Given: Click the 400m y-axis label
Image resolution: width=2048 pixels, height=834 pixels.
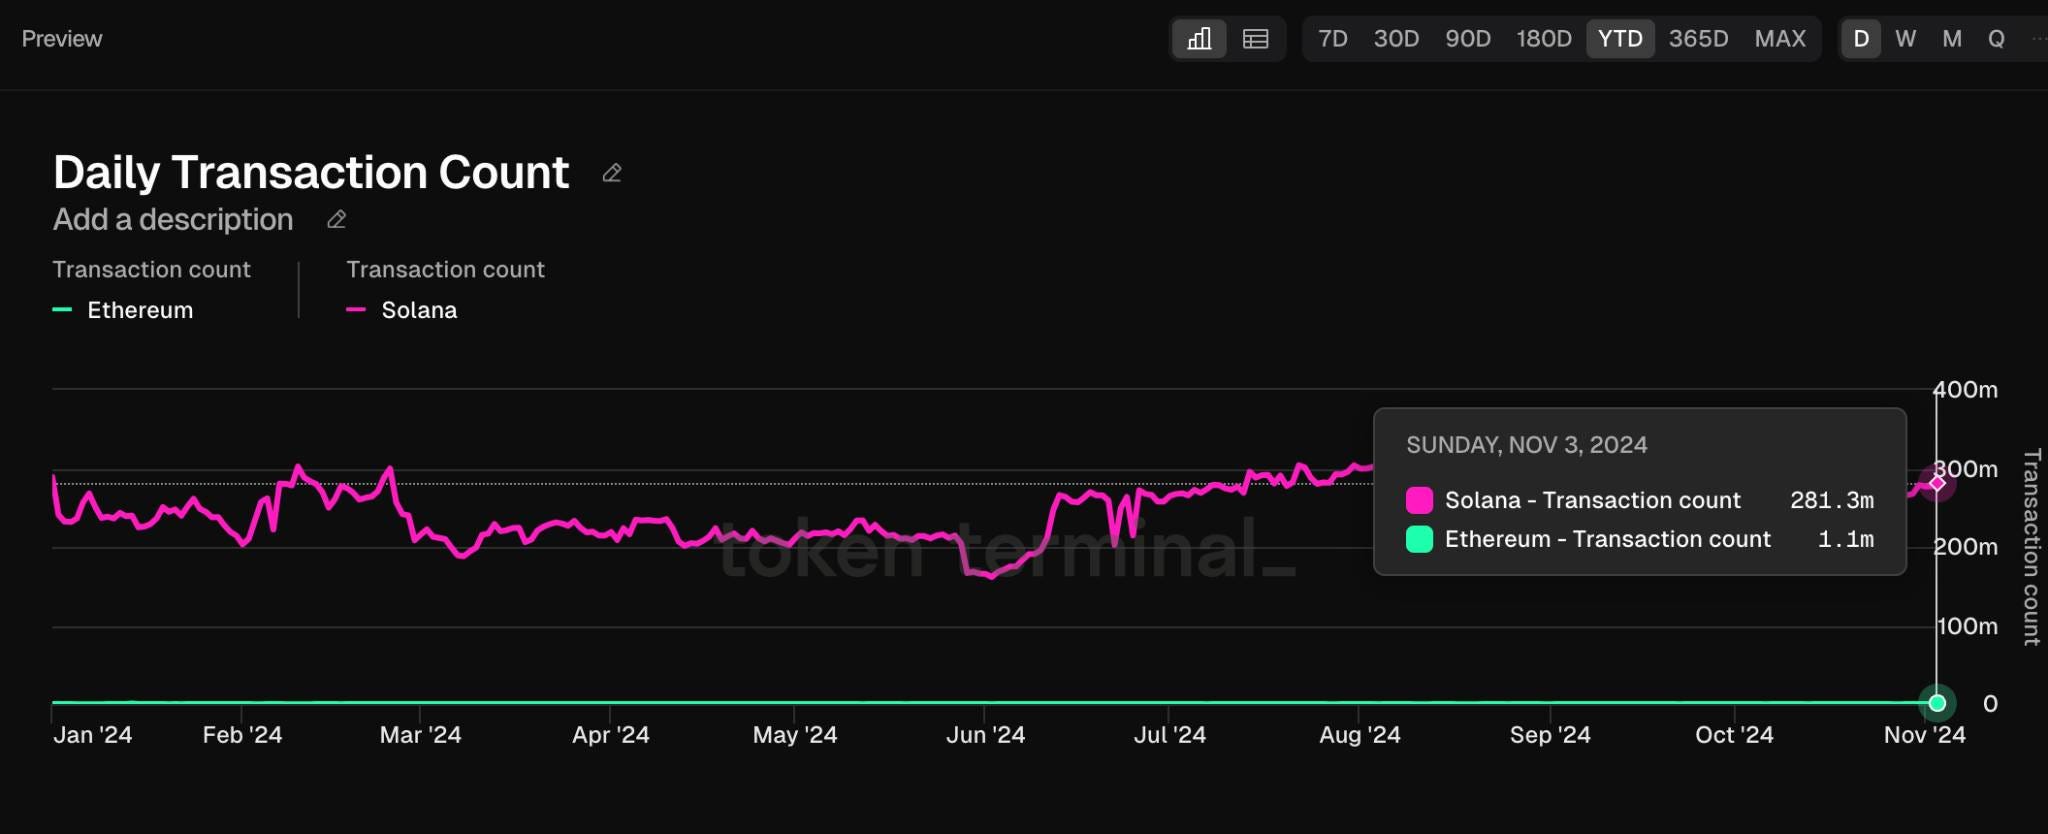Looking at the screenshot, I should click(x=1966, y=390).
